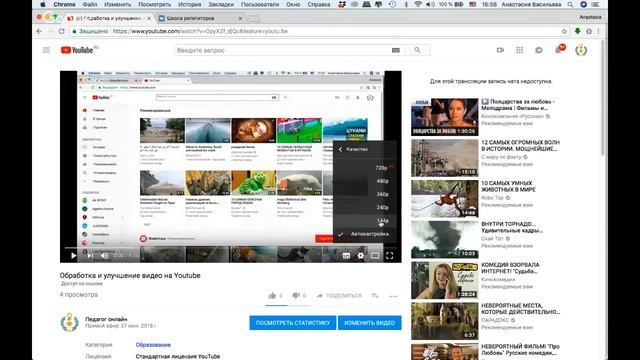Like the video with thumbs up
The image size is (640, 360).
[x=272, y=296]
